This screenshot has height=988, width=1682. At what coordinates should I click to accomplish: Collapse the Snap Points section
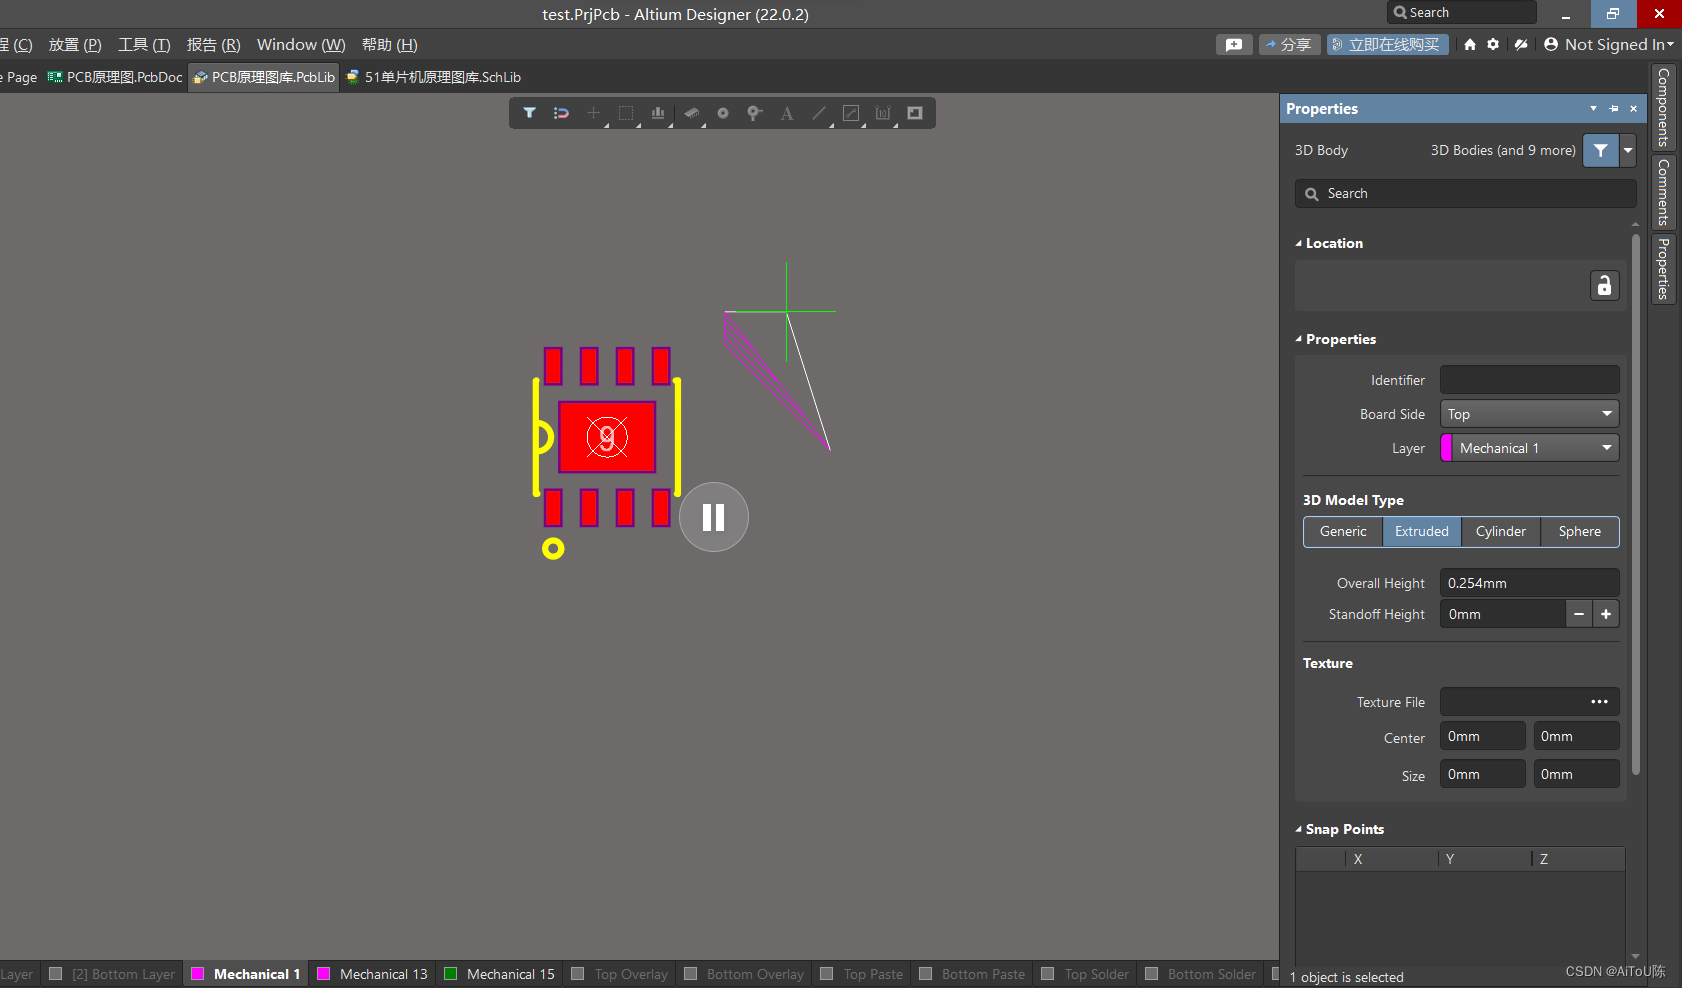pos(1299,829)
